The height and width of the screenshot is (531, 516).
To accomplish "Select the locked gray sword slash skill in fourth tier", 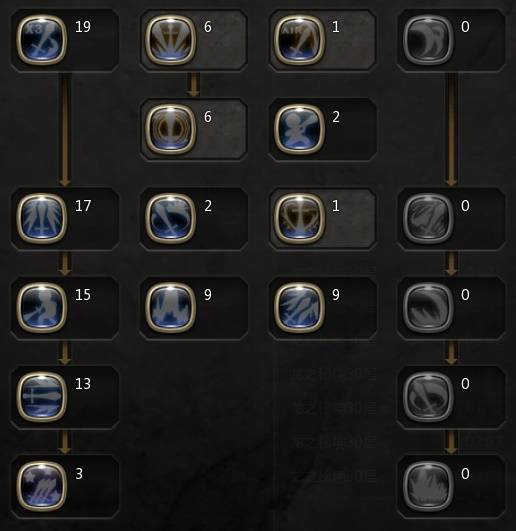I will pos(428,397).
